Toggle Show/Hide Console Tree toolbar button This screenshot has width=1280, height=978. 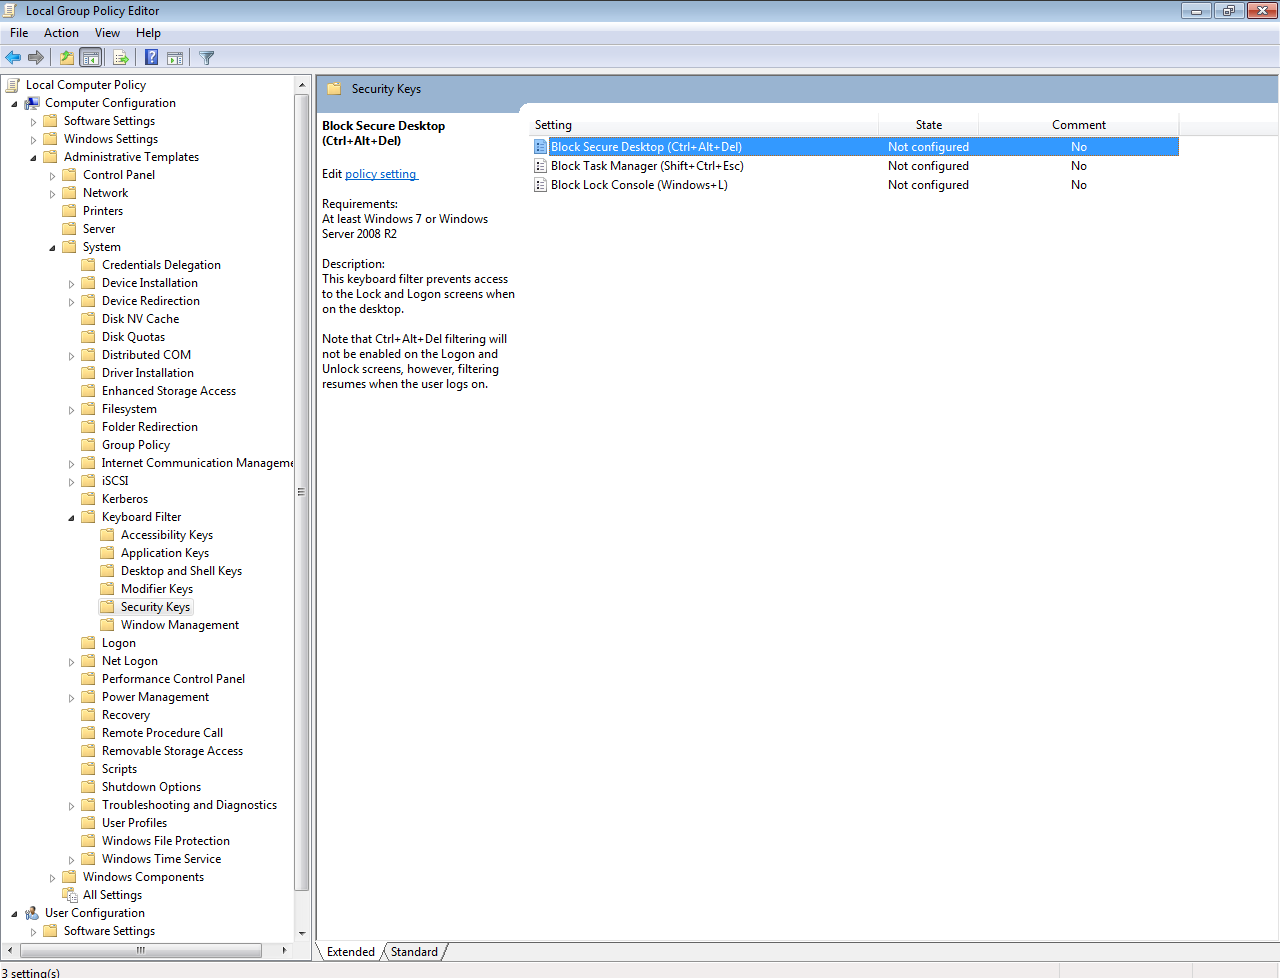pyautogui.click(x=91, y=58)
